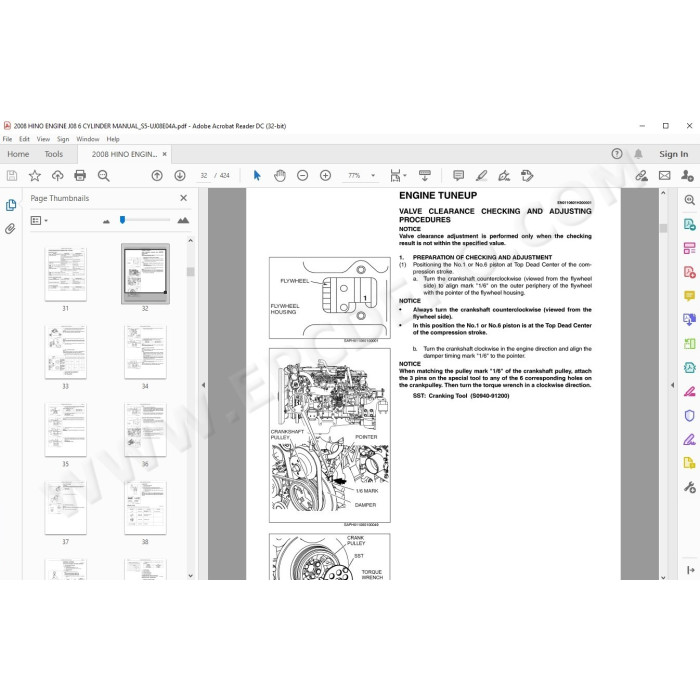Click the thumbnails panel scroll down arrow
This screenshot has width=700, height=700.
tap(191, 575)
